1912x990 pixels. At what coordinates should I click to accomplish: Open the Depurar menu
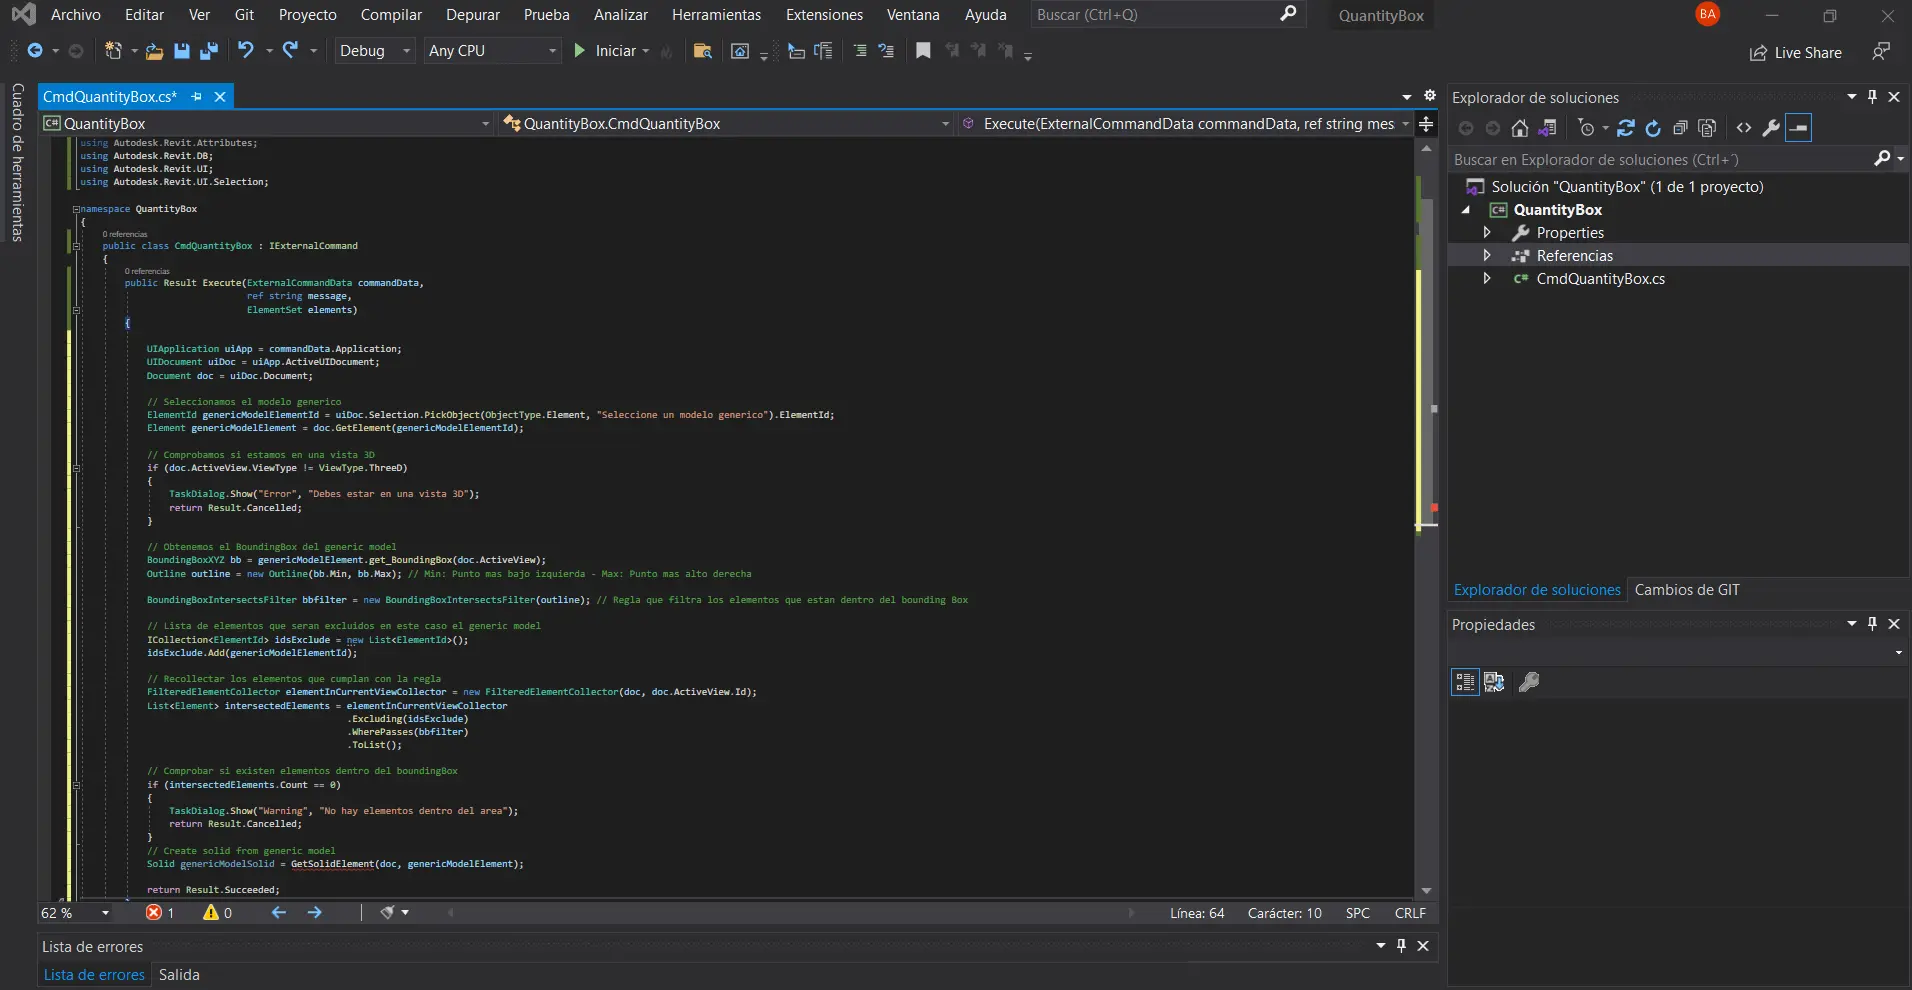pyautogui.click(x=473, y=15)
